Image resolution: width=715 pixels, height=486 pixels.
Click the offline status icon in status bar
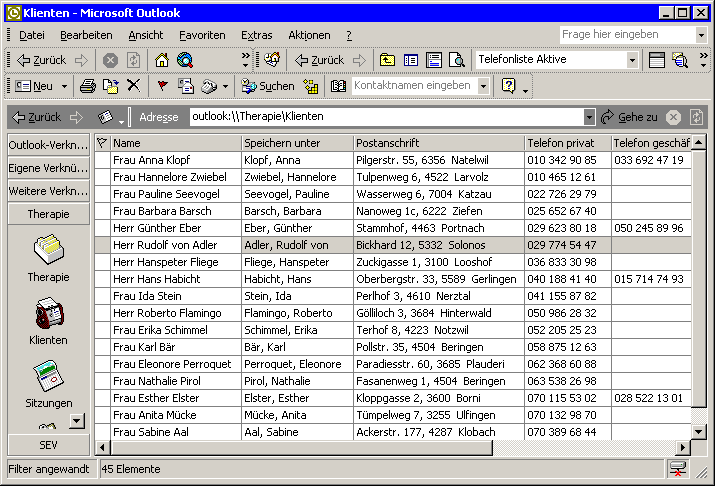(x=677, y=469)
